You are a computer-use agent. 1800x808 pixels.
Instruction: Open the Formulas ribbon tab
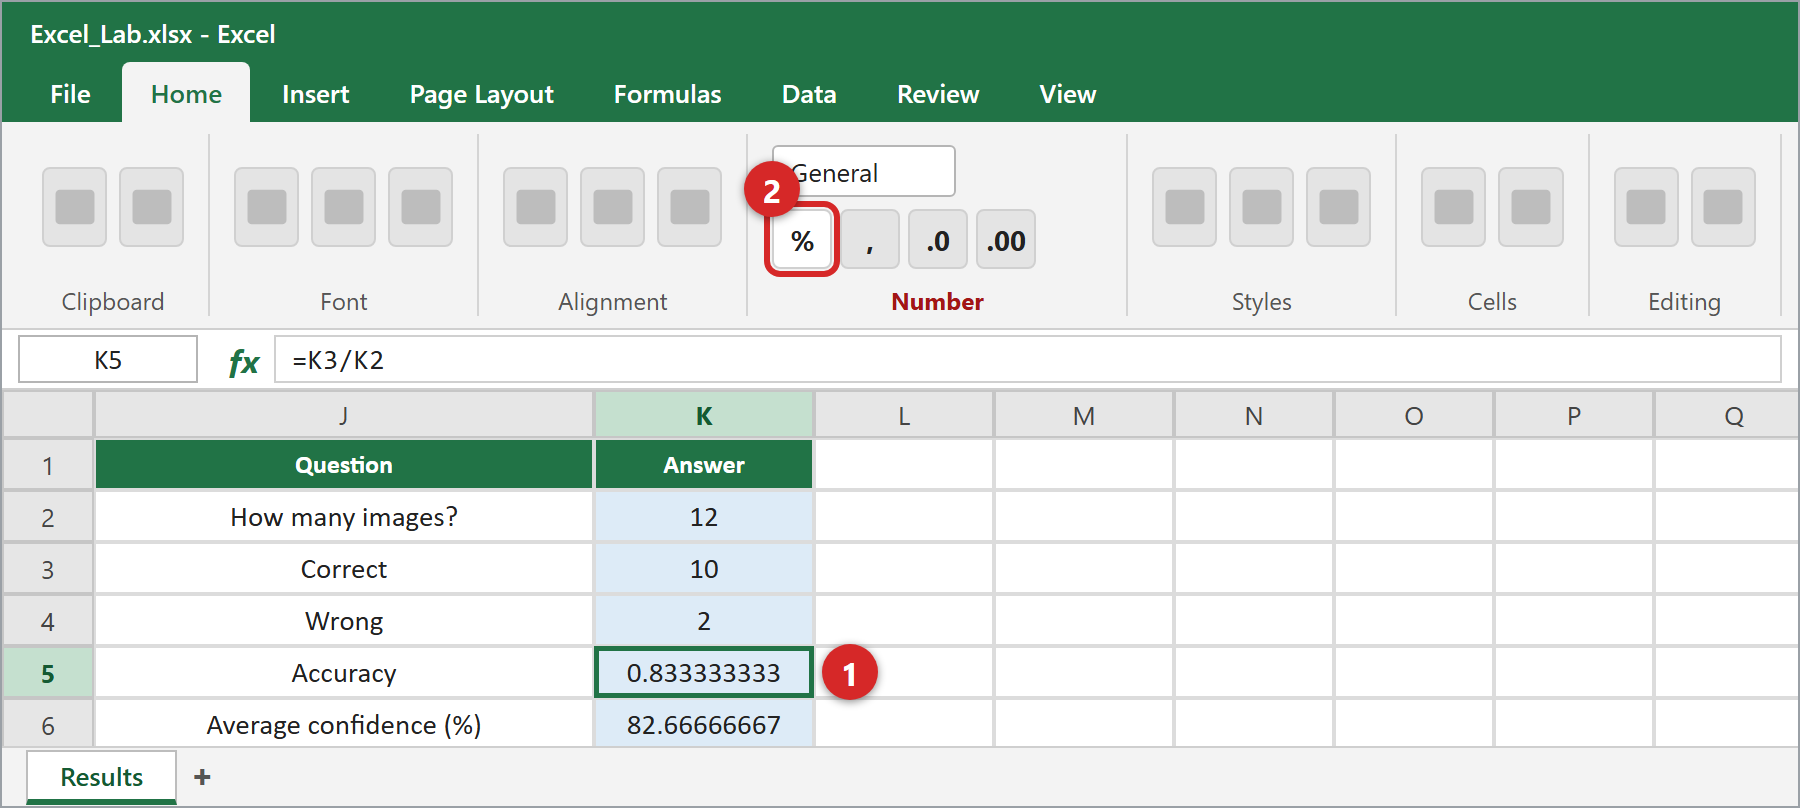tap(668, 94)
